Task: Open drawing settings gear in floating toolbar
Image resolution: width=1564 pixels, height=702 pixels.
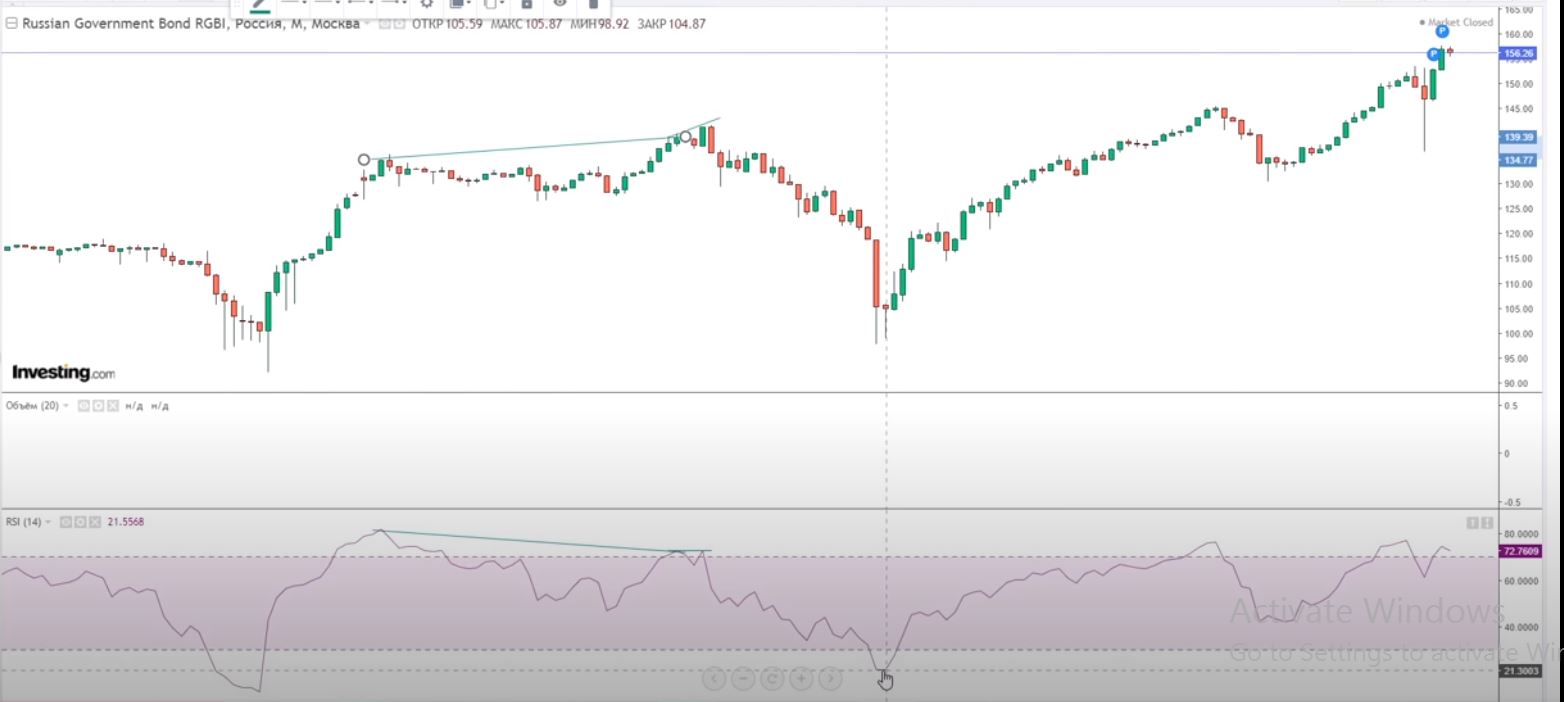Action: (x=426, y=4)
